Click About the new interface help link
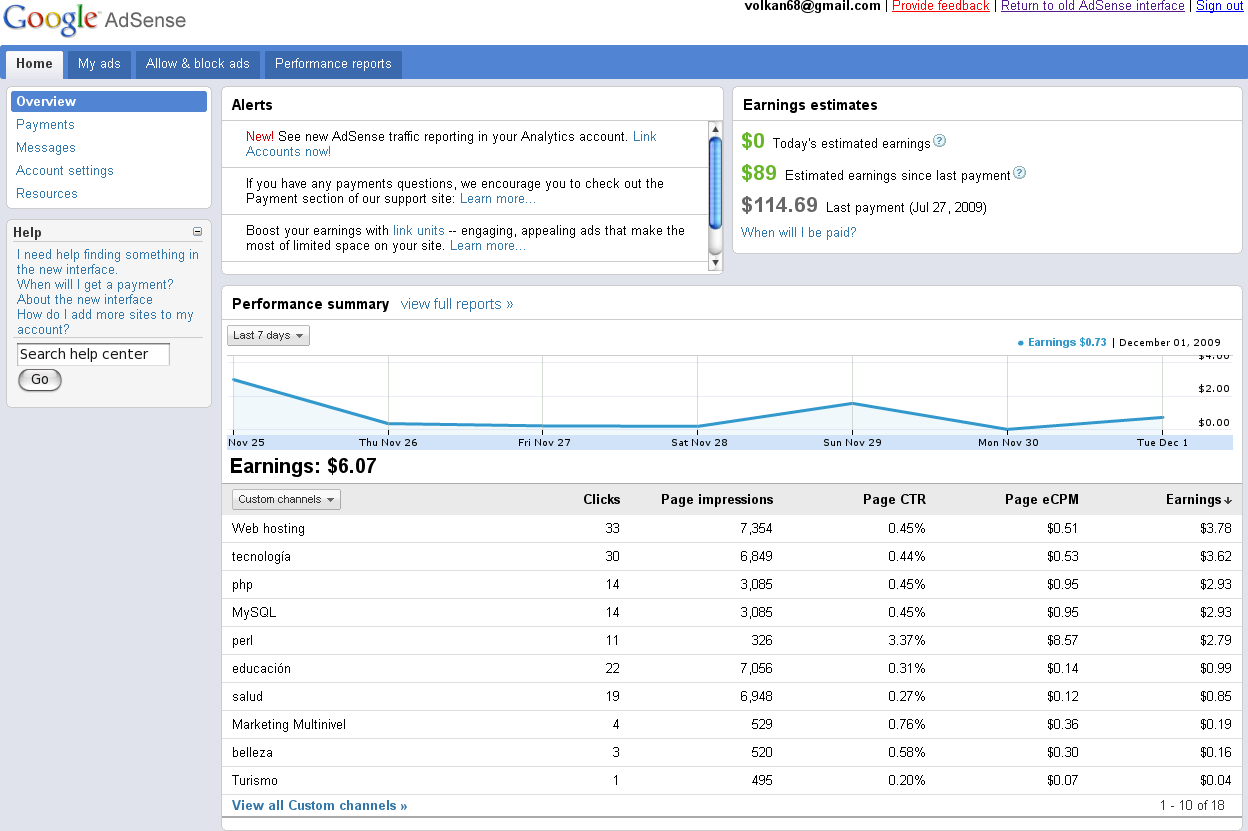 pyautogui.click(x=85, y=300)
